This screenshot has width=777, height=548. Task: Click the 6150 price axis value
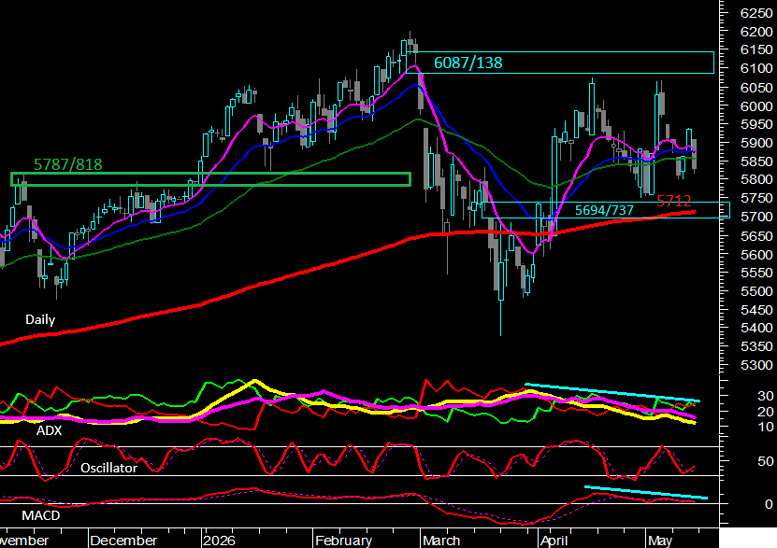pyautogui.click(x=756, y=50)
